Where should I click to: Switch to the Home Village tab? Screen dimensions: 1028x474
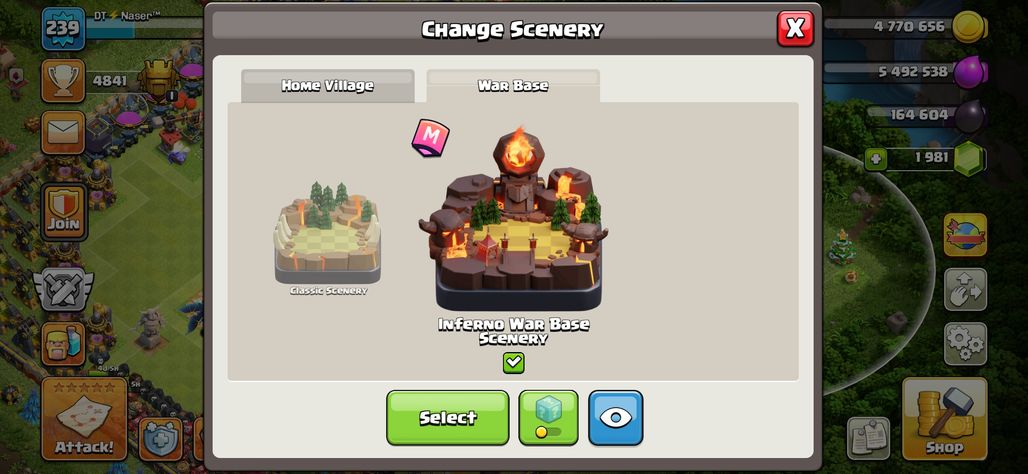(x=328, y=86)
